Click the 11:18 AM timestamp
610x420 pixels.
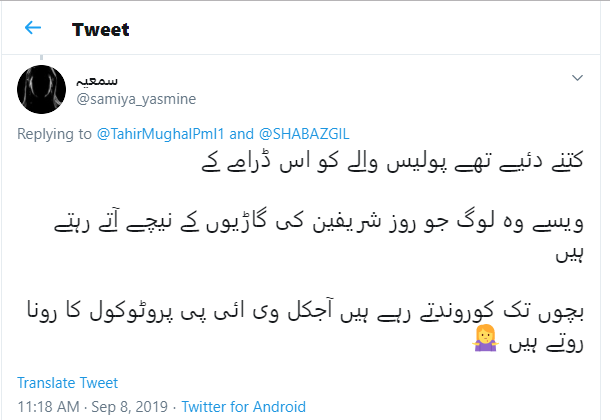pyautogui.click(x=46, y=407)
